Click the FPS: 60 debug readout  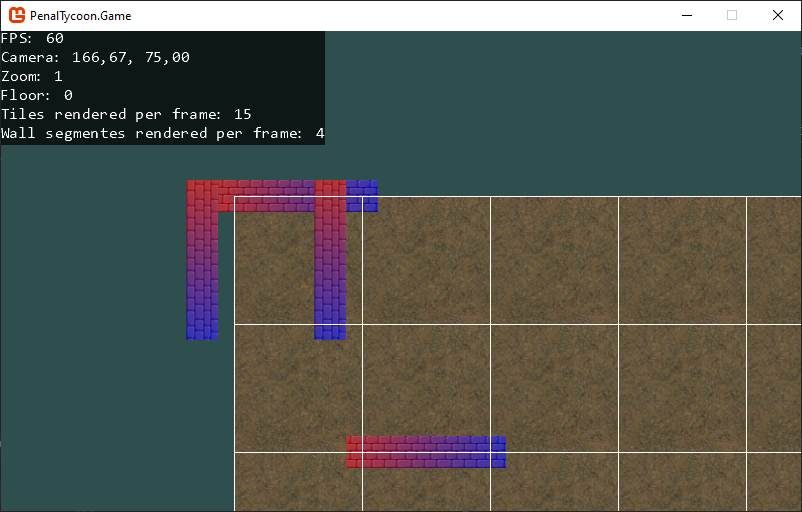click(32, 38)
